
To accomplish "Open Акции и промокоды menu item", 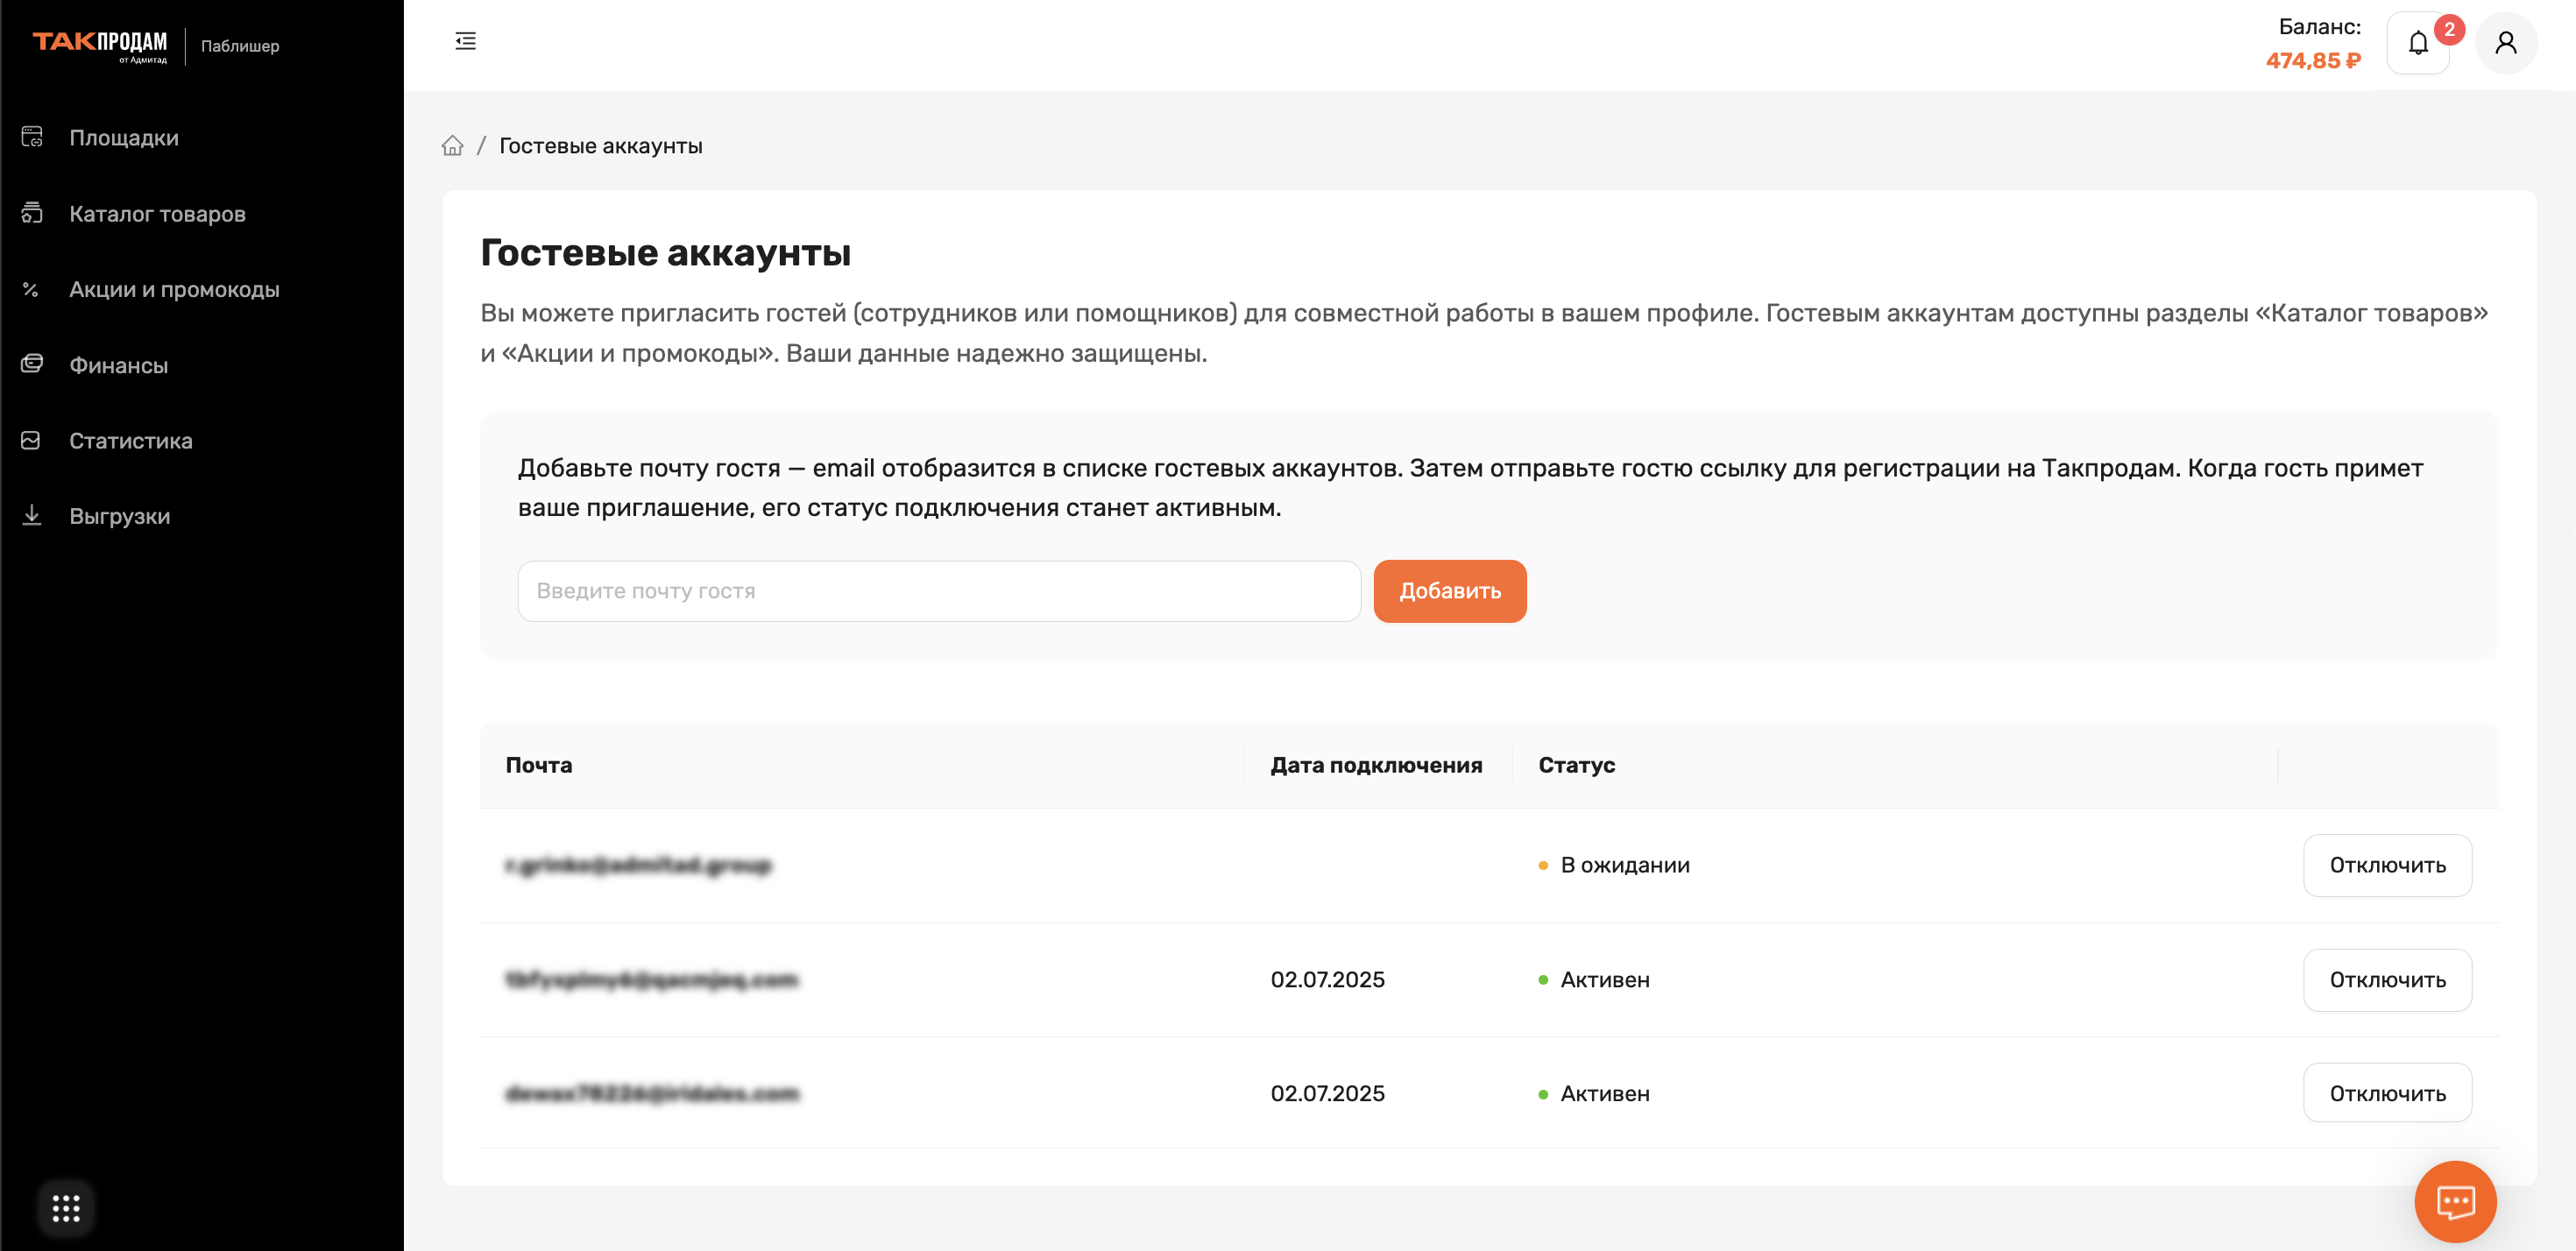I will point(174,289).
